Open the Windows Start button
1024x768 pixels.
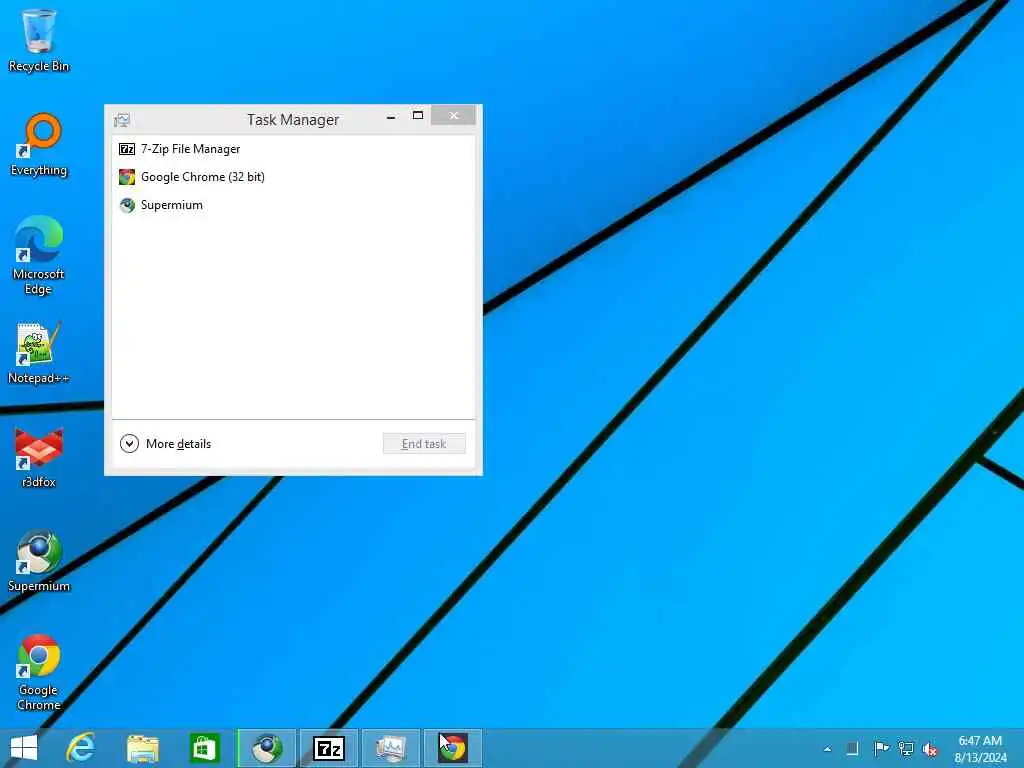(x=24, y=748)
